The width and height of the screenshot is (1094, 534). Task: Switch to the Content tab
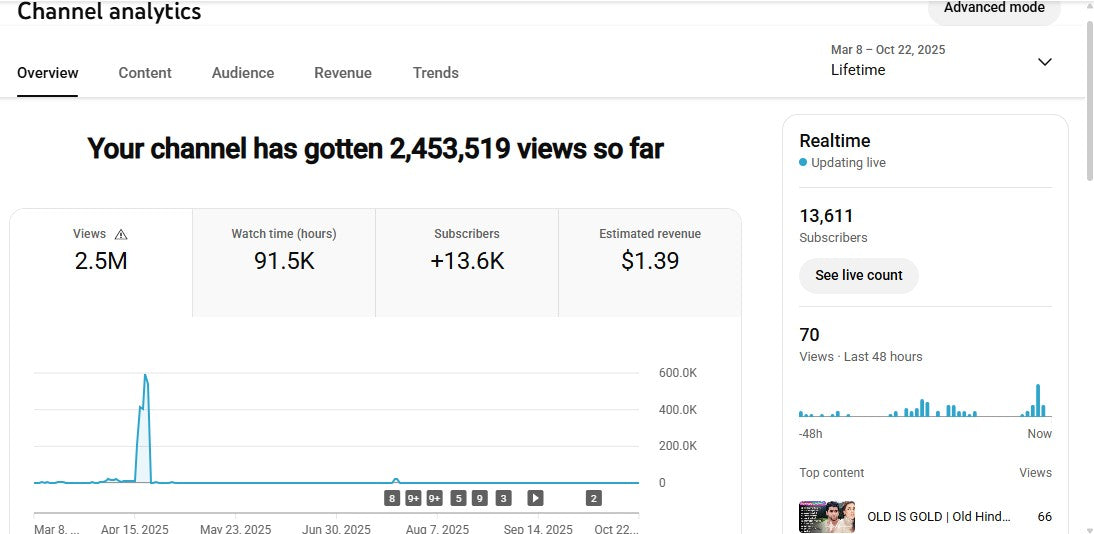(x=145, y=73)
